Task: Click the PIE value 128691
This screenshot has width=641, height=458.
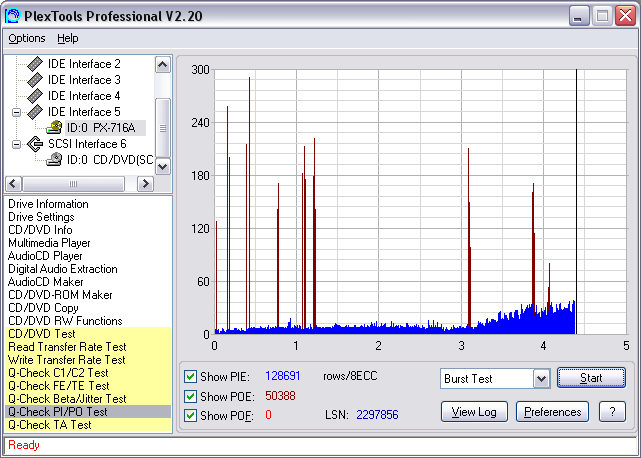Action: tap(283, 376)
